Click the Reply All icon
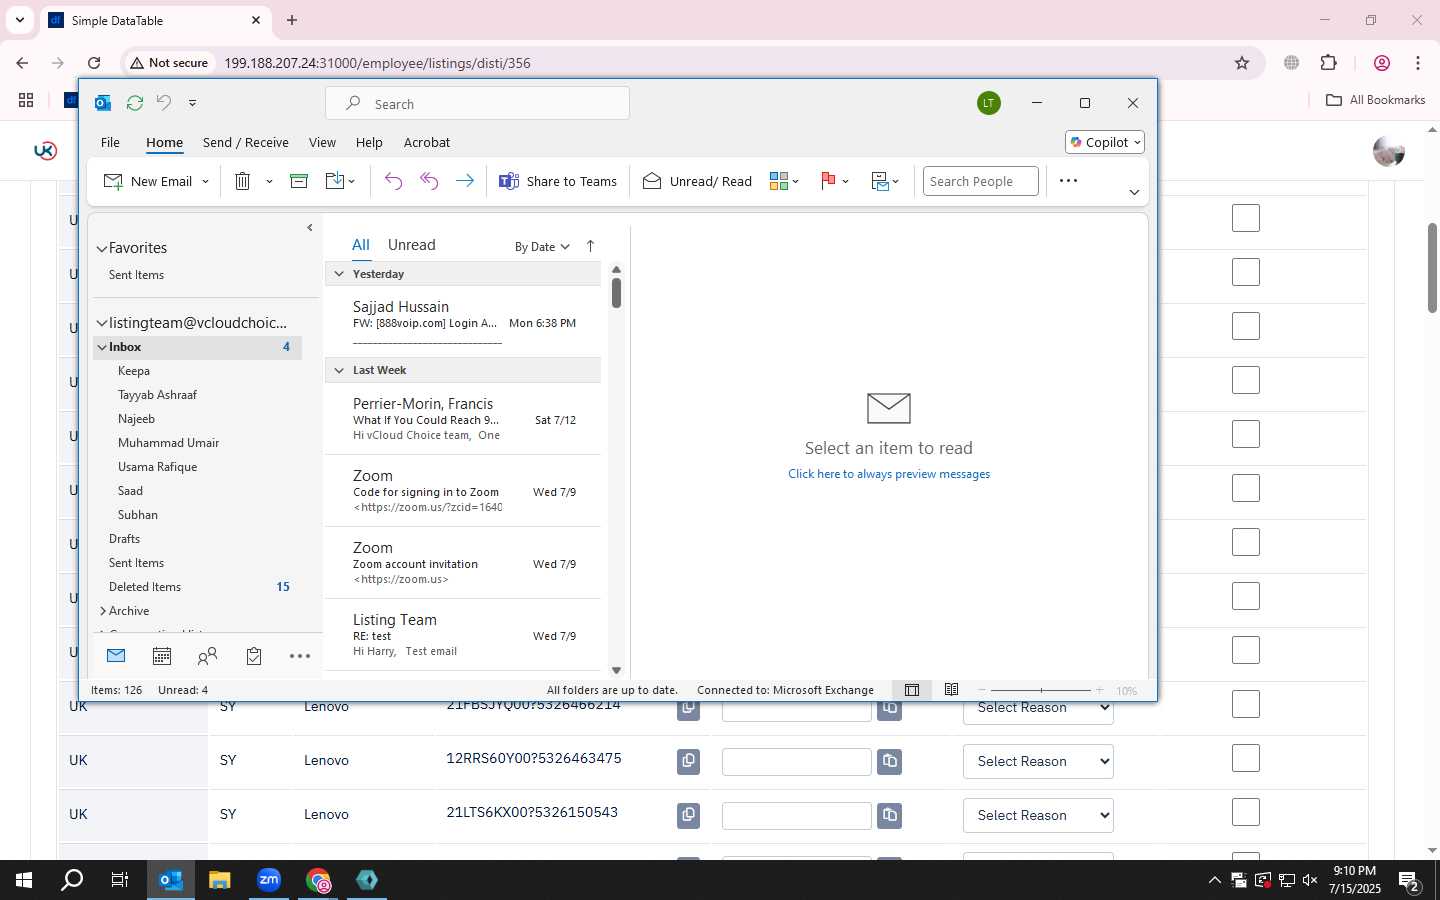Image resolution: width=1440 pixels, height=900 pixels. 429,181
